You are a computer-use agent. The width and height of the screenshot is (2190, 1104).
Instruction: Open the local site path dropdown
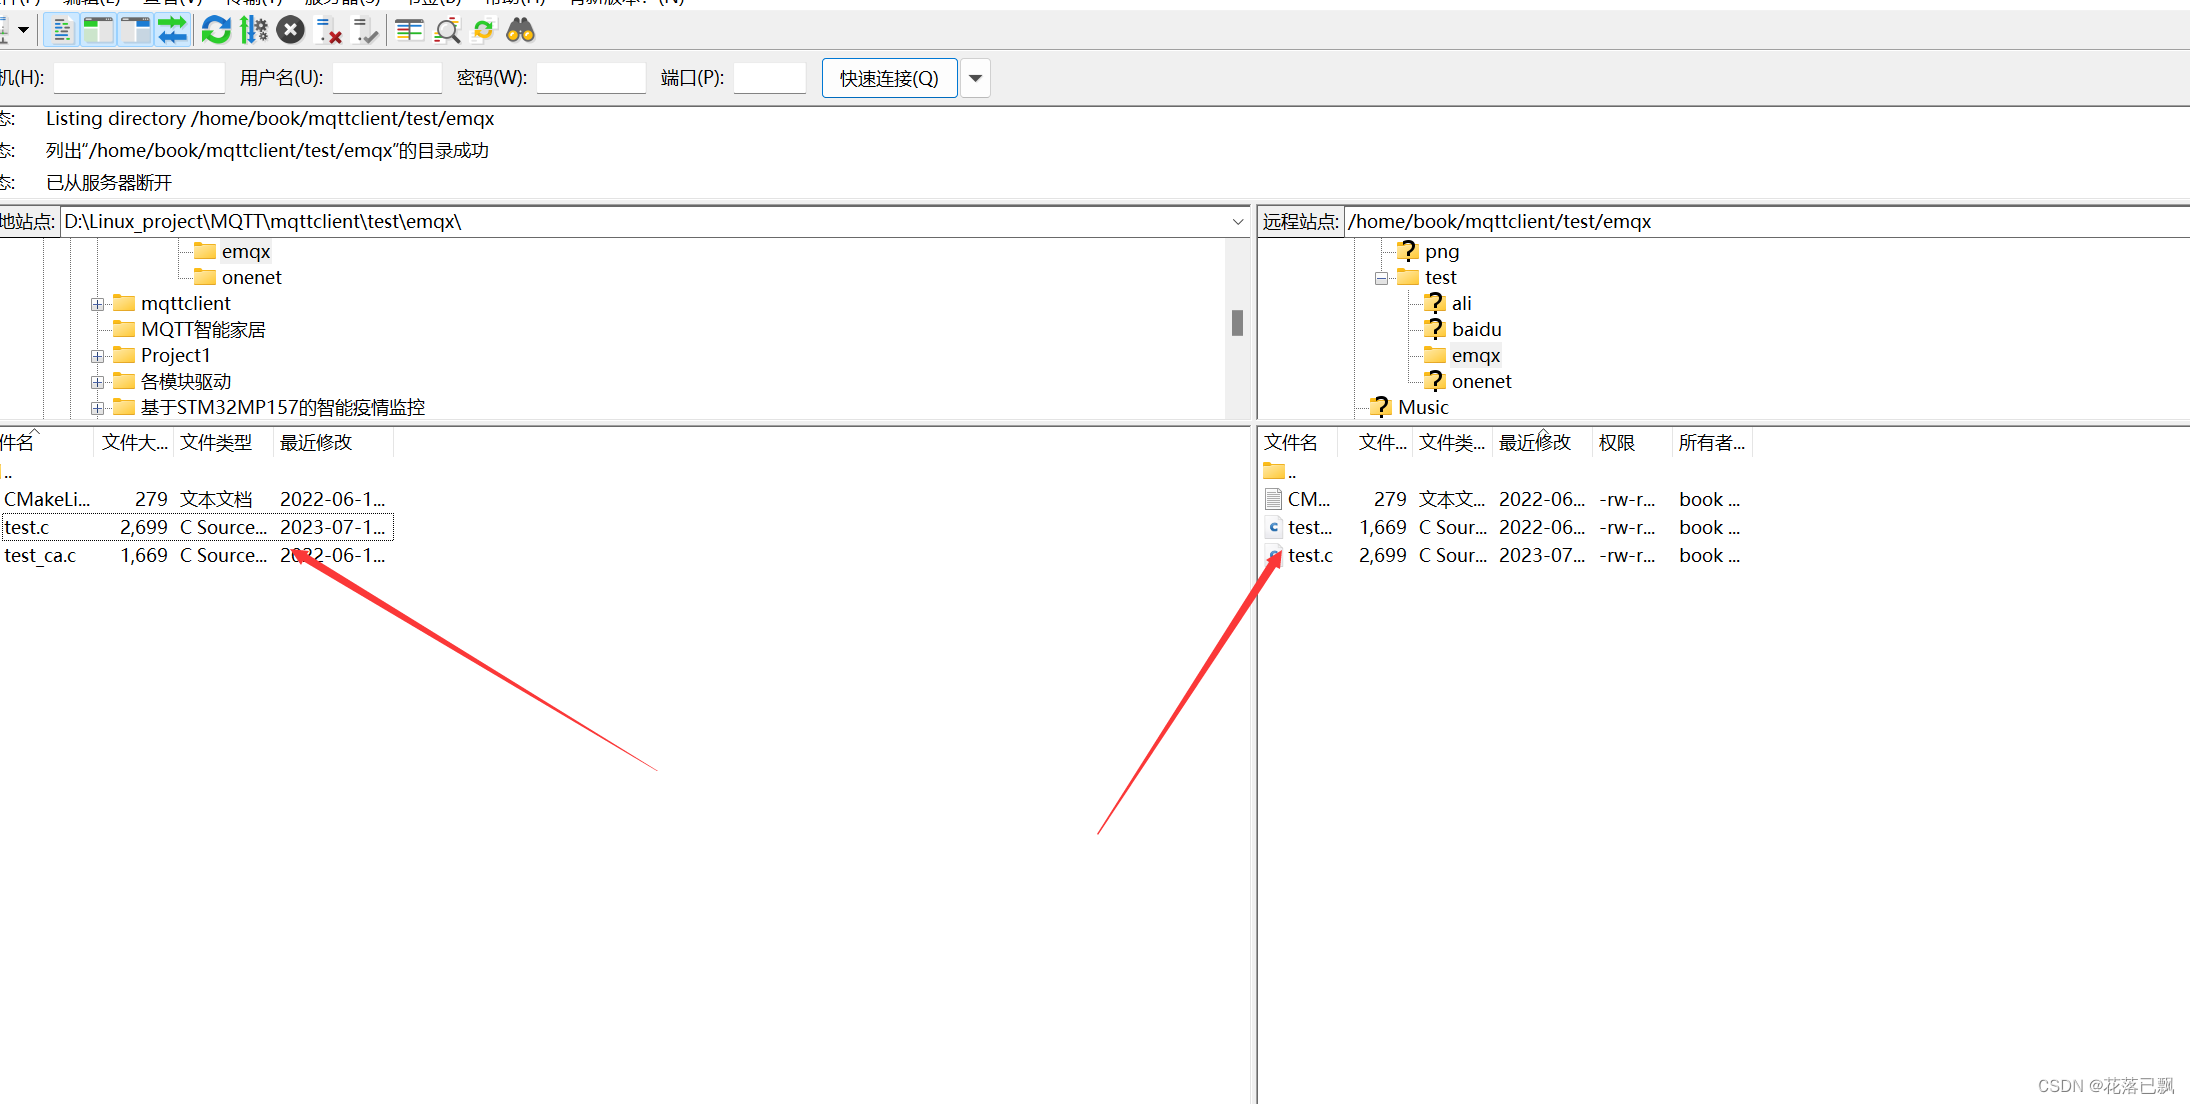tap(1238, 222)
